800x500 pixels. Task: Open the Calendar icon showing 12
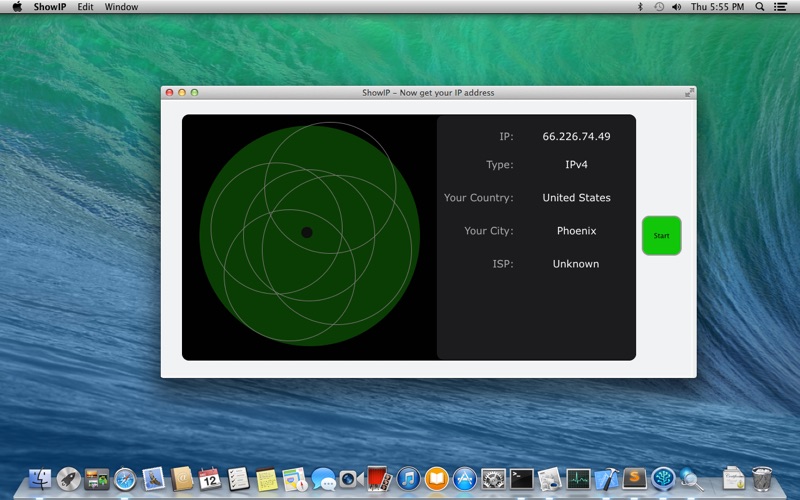click(x=210, y=480)
